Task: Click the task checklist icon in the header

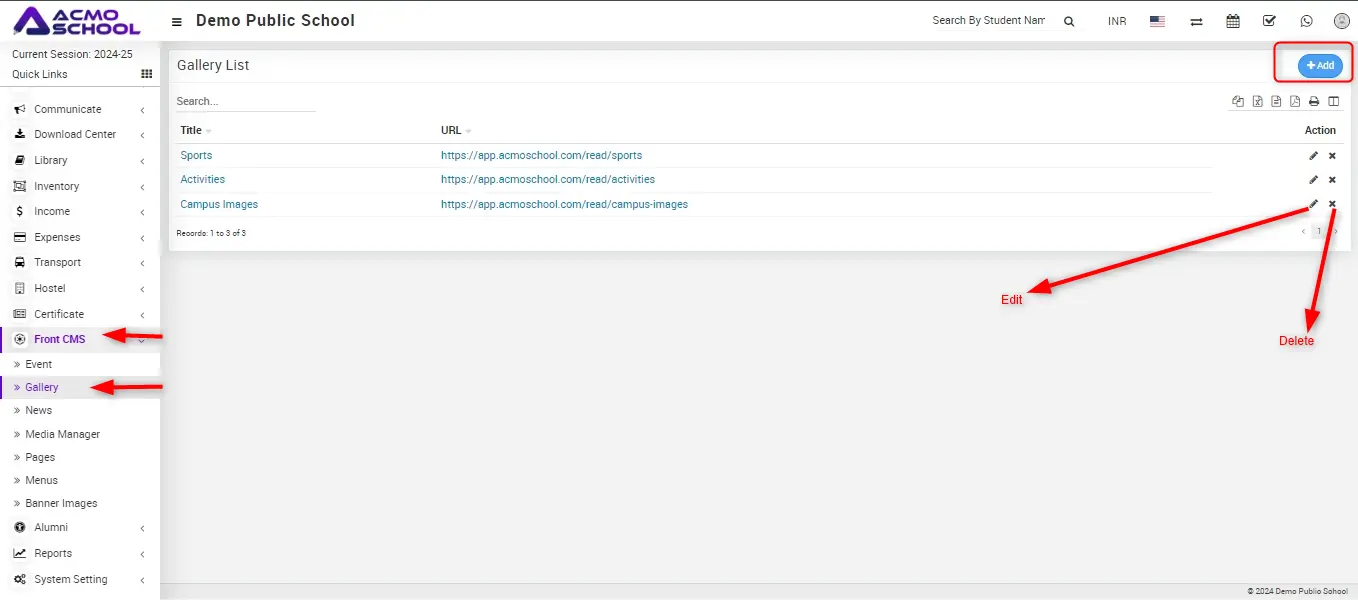Action: click(x=1269, y=21)
